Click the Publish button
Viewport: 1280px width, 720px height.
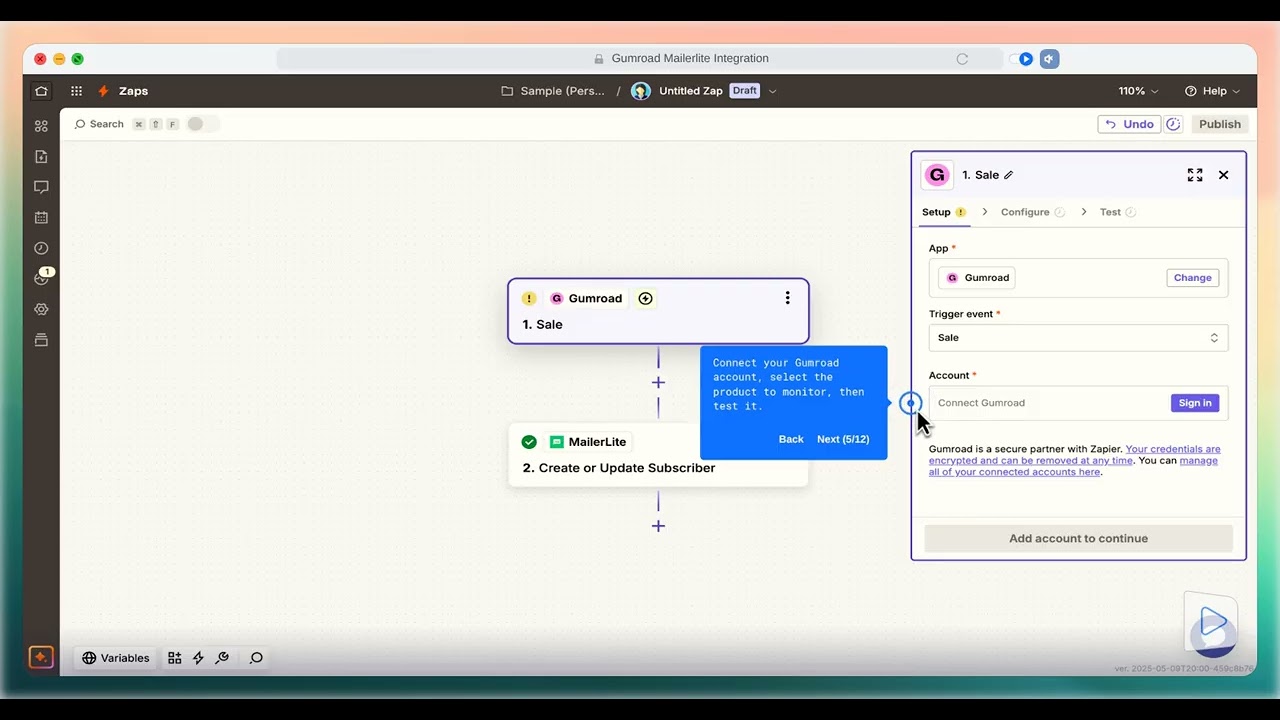pyautogui.click(x=1220, y=124)
